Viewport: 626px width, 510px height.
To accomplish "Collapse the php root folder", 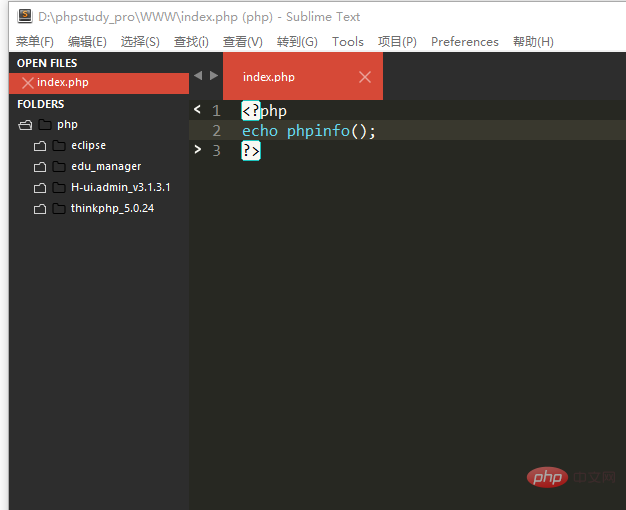I will 25,125.
